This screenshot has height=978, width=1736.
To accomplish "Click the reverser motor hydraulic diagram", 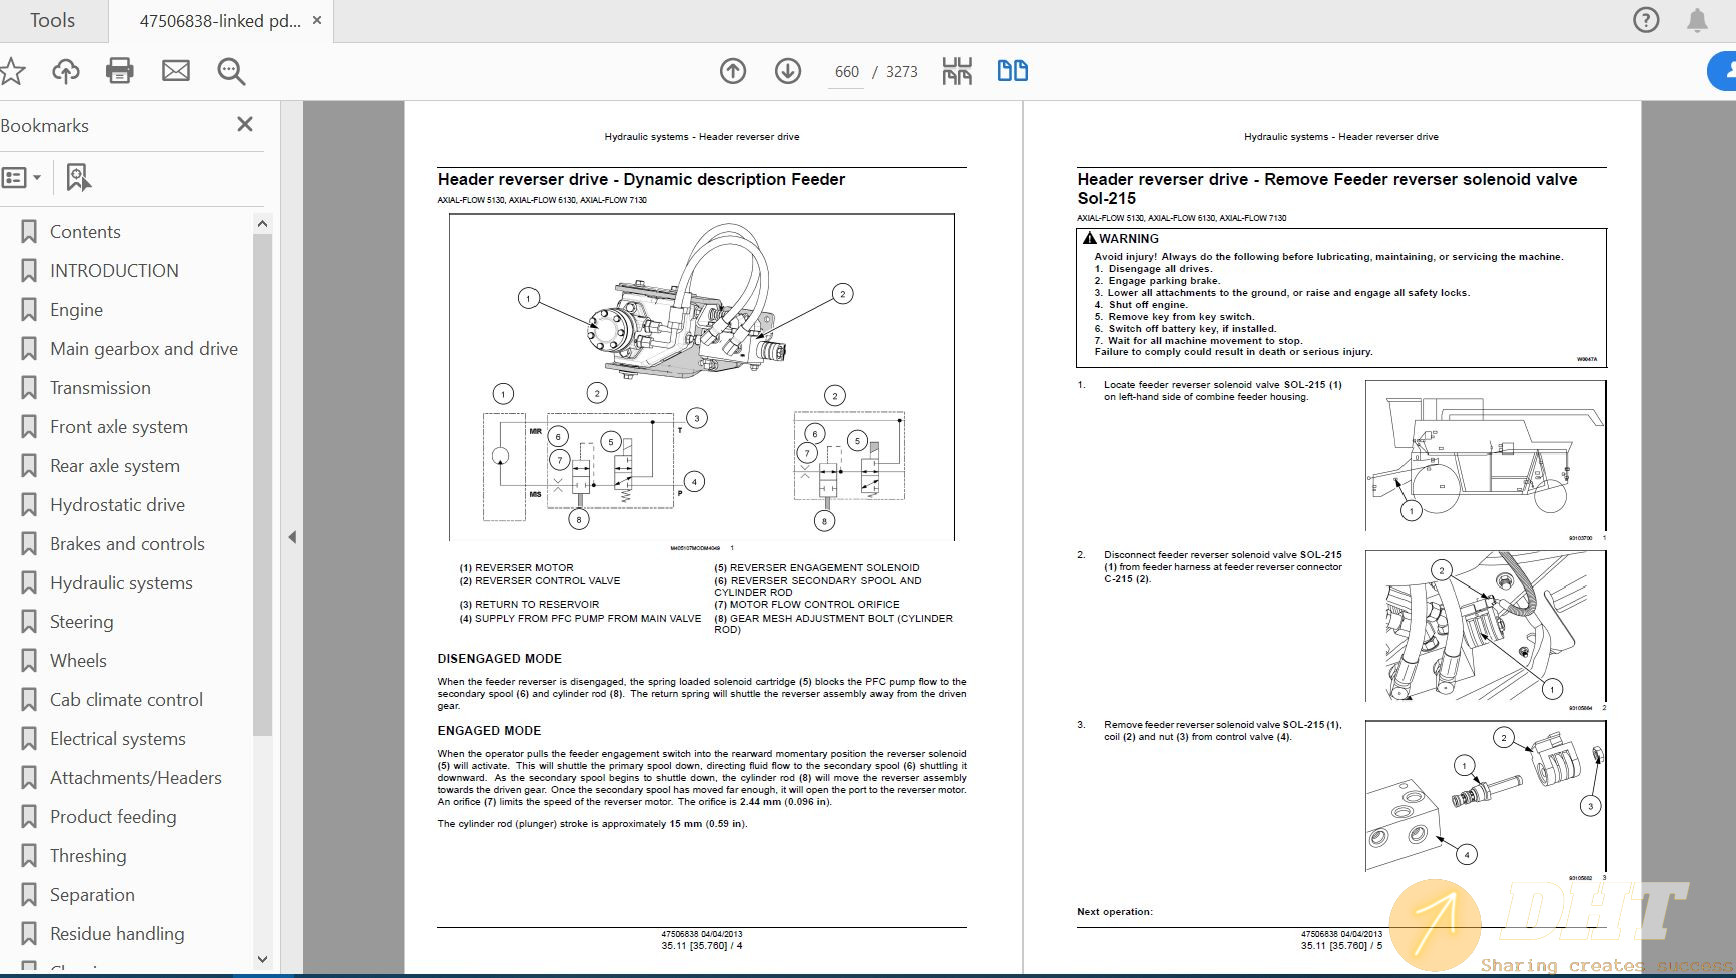I will 701,376.
